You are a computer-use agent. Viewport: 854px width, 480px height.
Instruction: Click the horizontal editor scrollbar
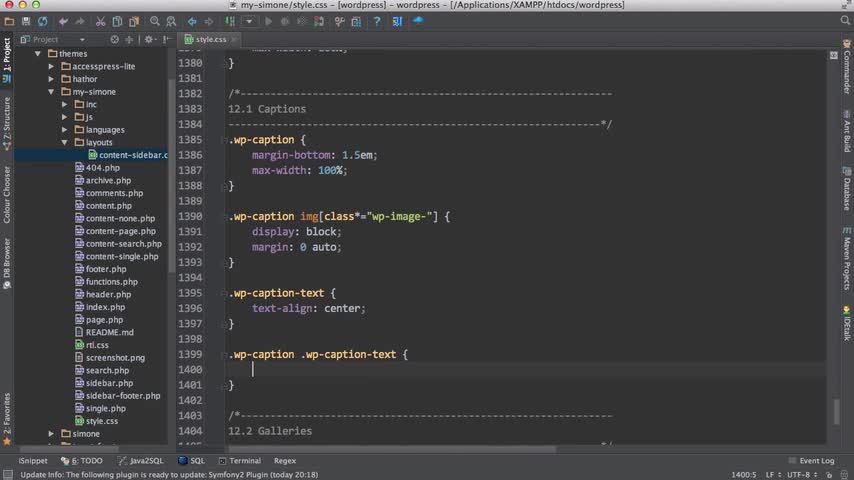(x=392, y=449)
